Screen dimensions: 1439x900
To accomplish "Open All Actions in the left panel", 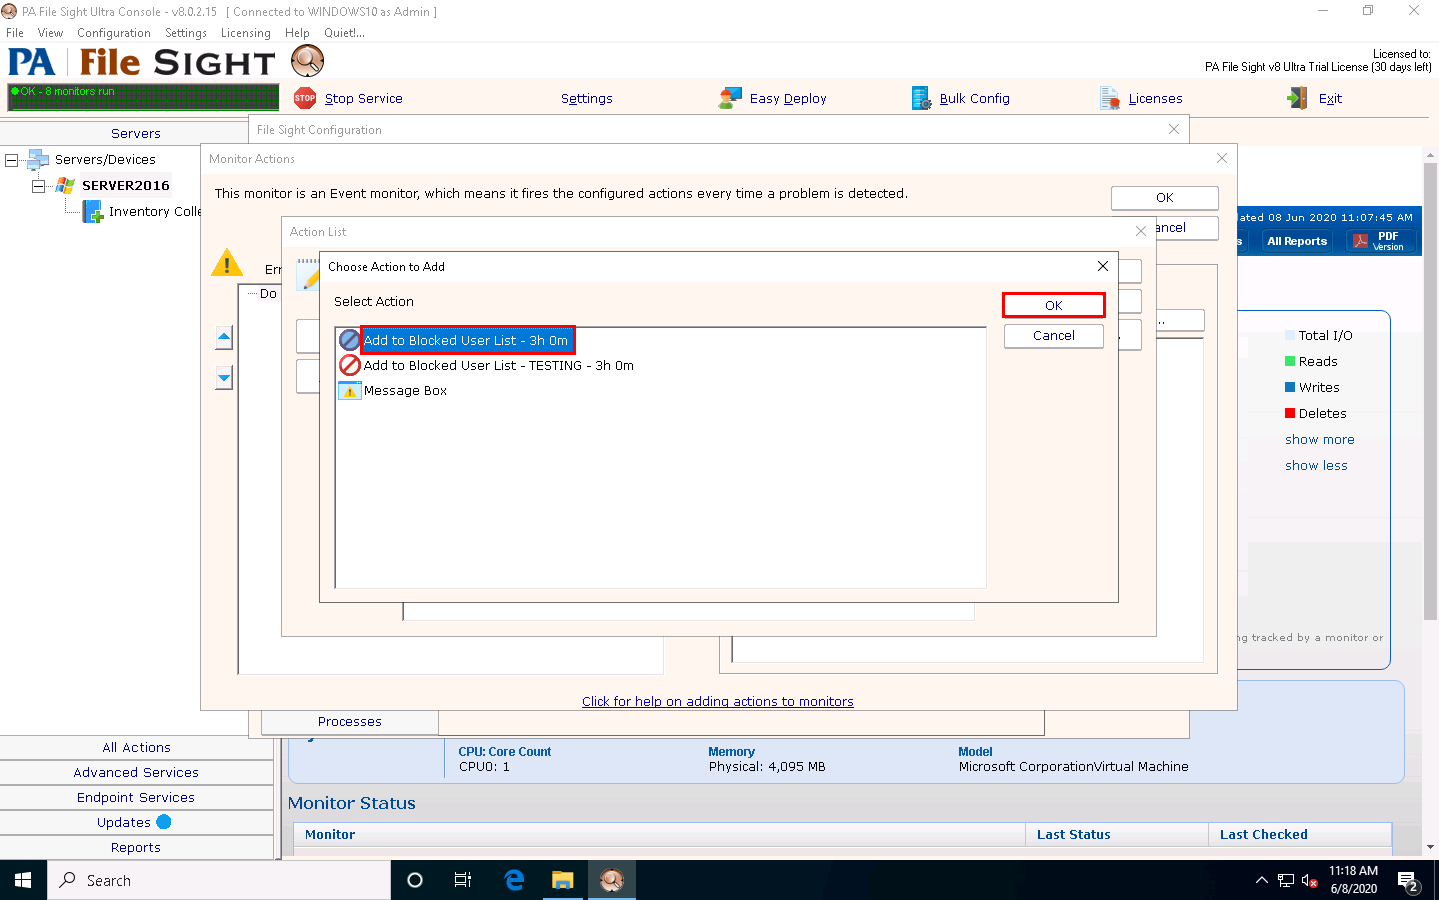I will 136,747.
